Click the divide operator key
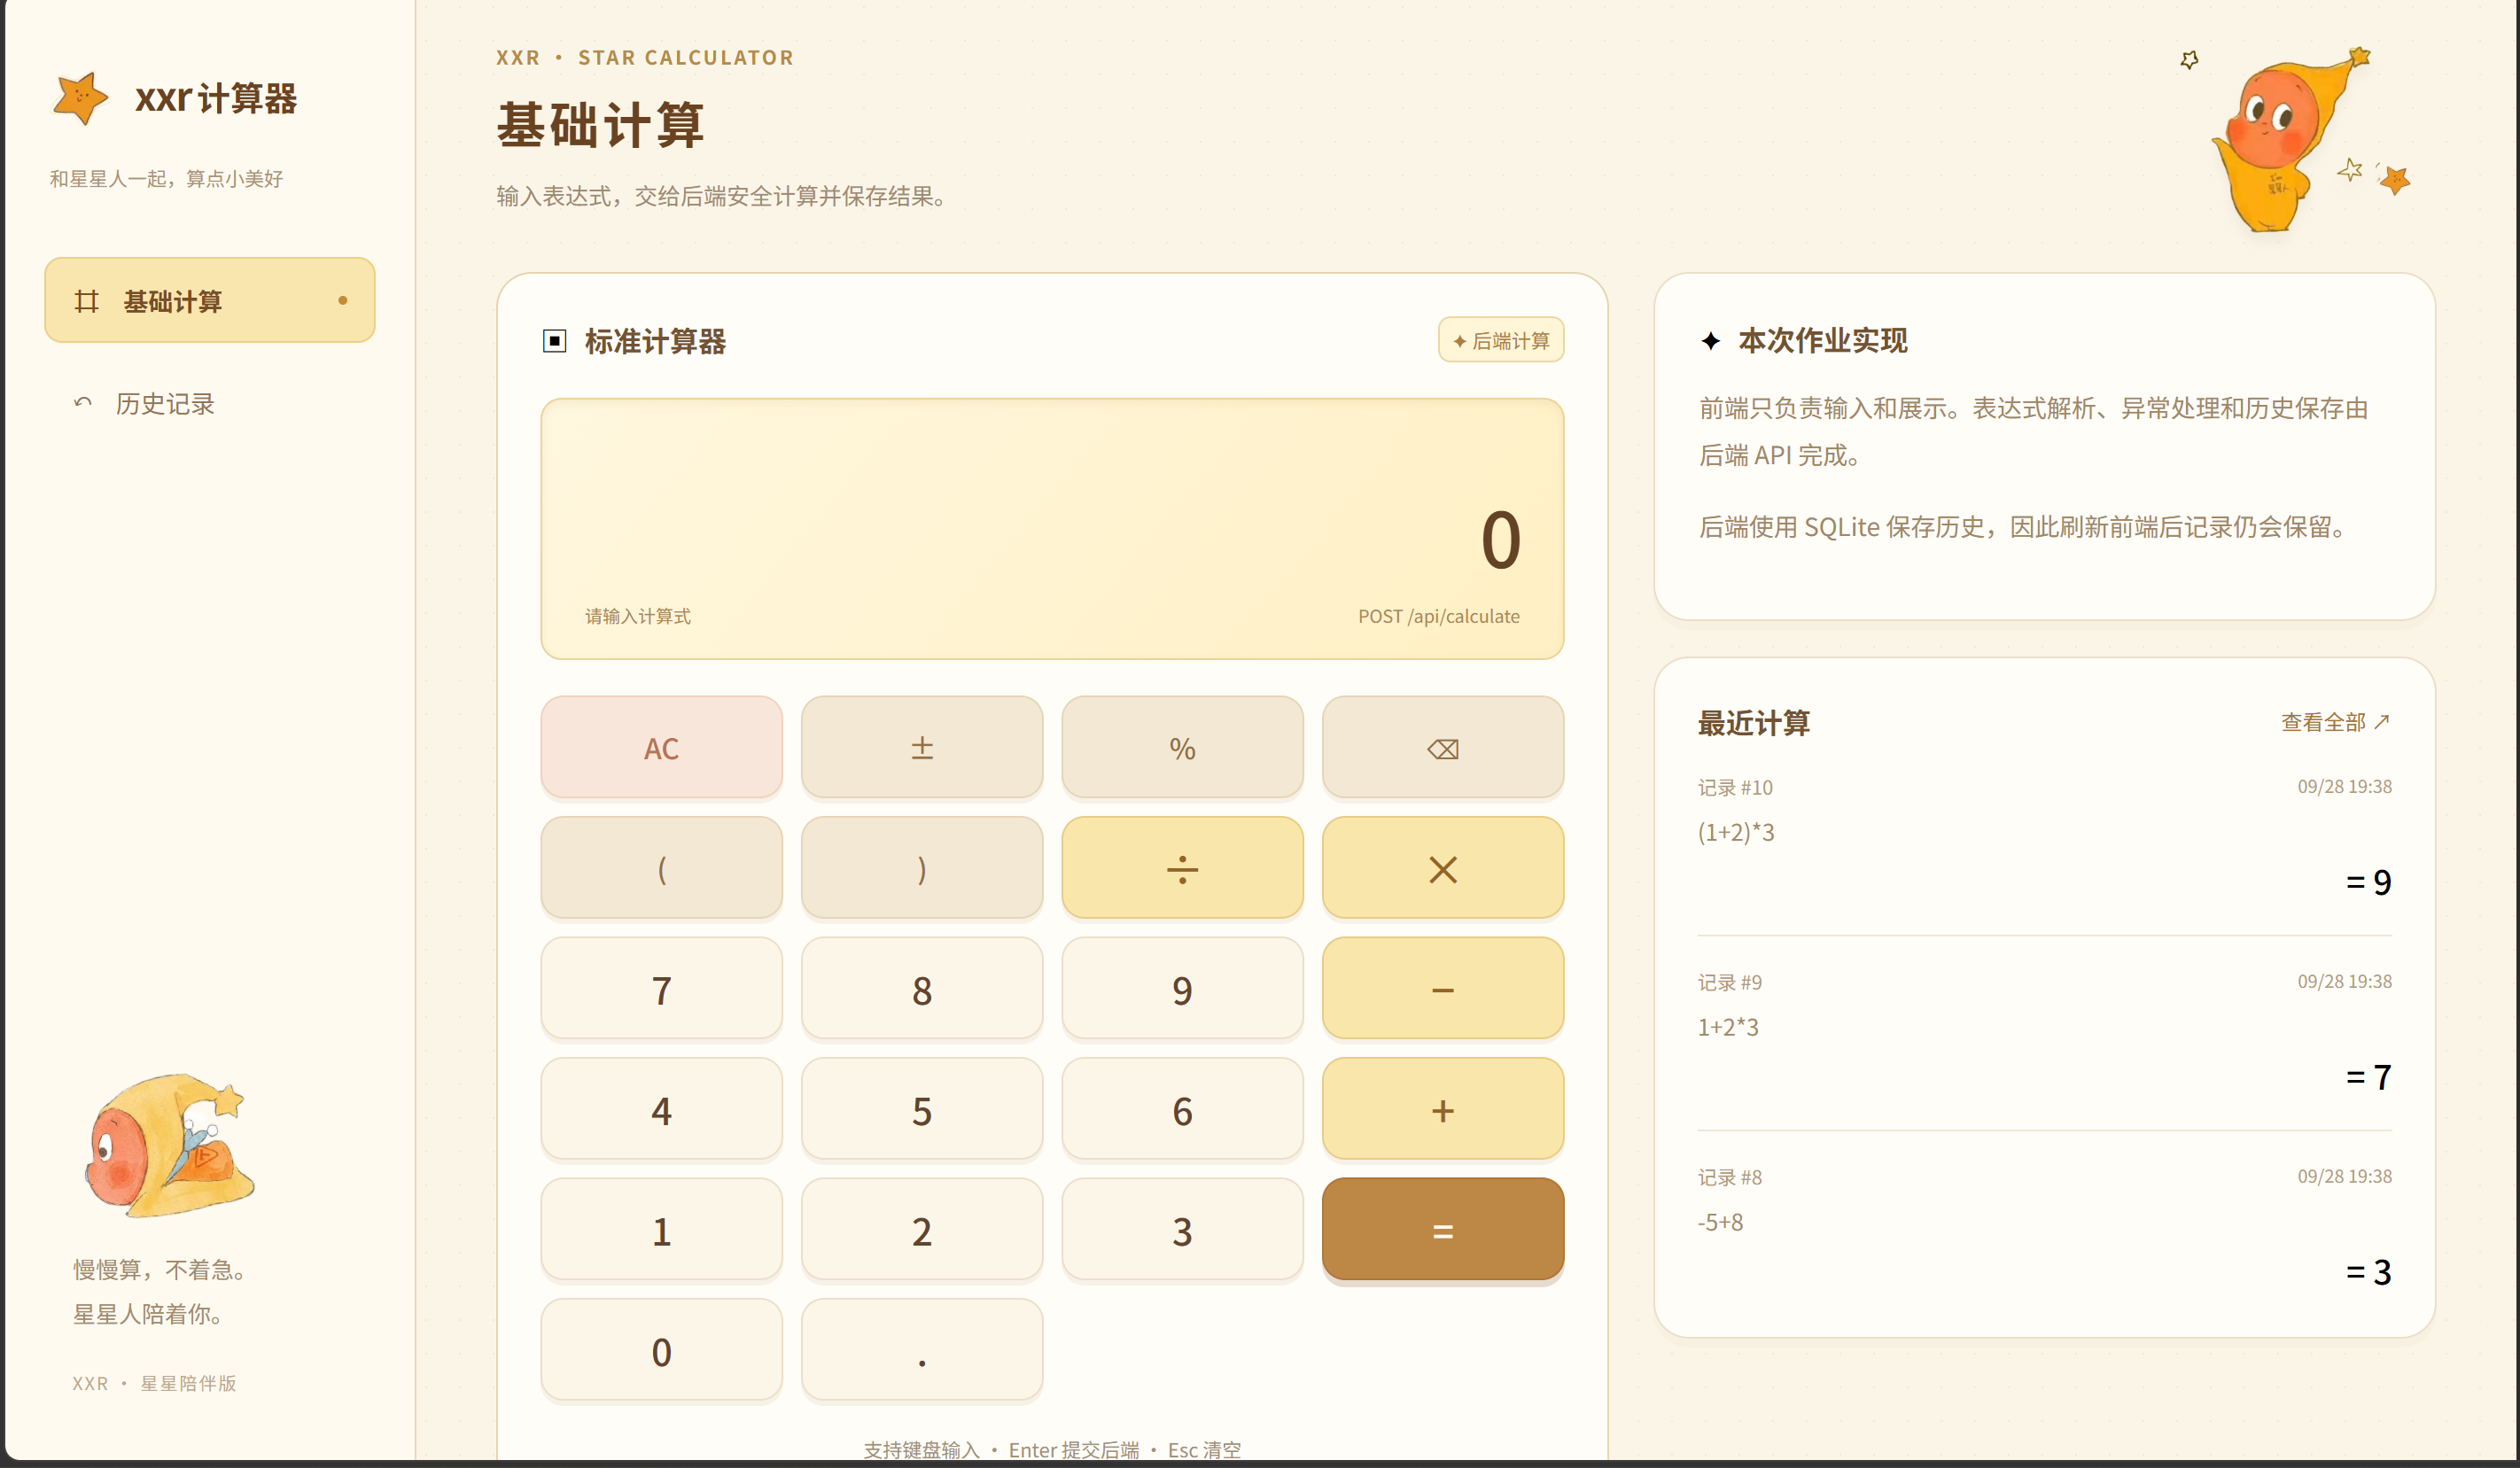 pyautogui.click(x=1182, y=868)
